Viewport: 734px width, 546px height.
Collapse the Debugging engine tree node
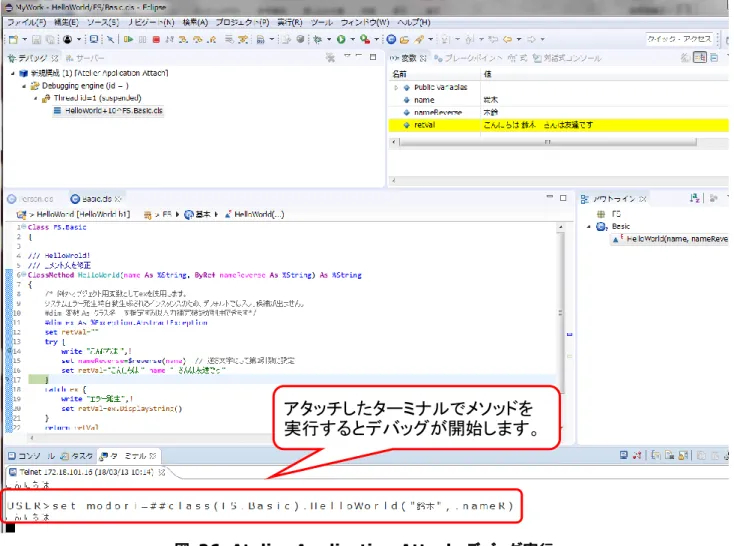click(x=24, y=86)
